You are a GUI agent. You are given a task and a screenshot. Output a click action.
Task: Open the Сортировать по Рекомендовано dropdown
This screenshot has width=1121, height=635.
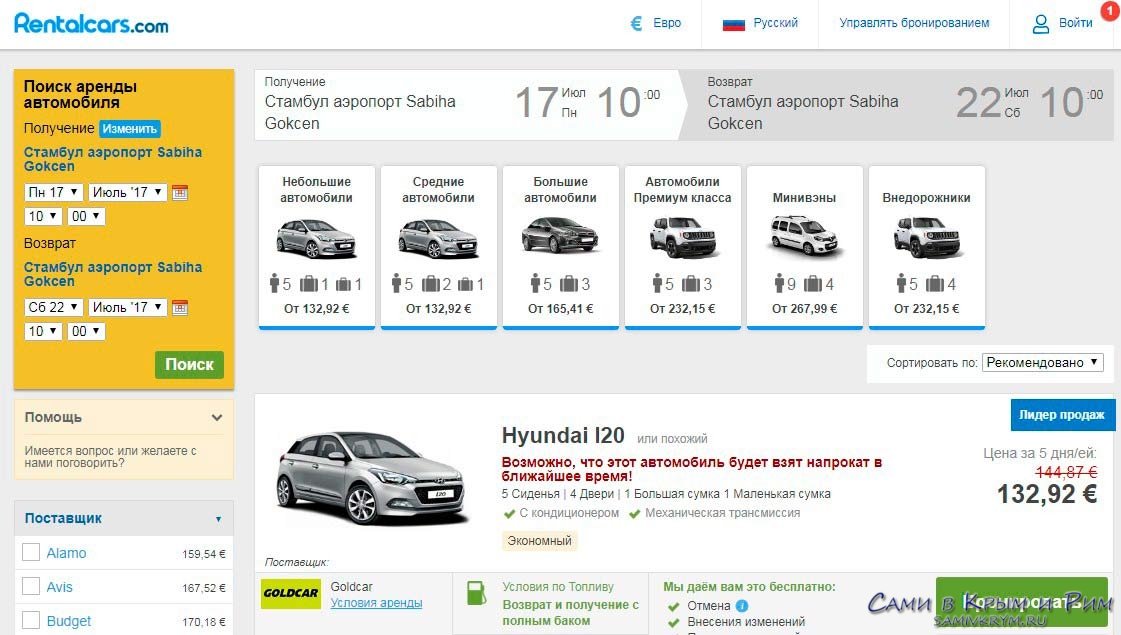point(1042,363)
